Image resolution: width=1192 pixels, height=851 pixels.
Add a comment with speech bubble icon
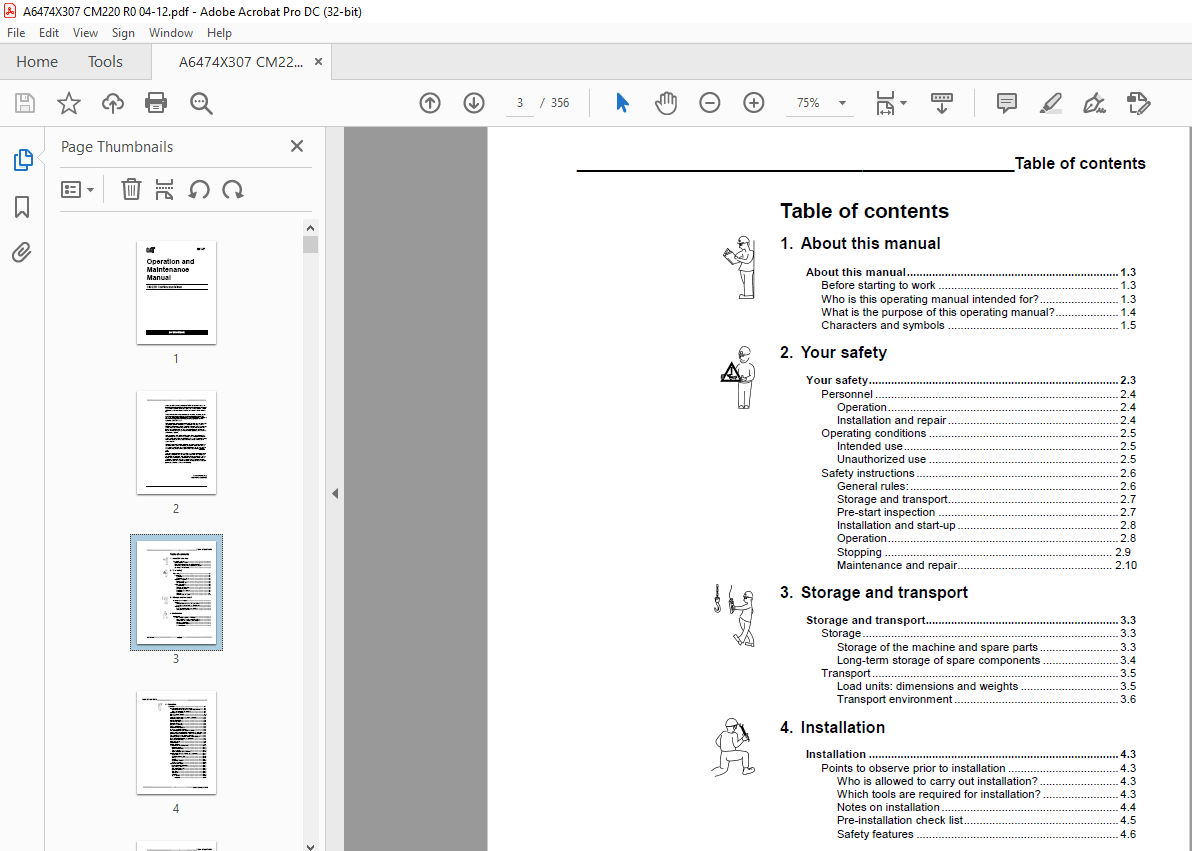(x=1007, y=103)
